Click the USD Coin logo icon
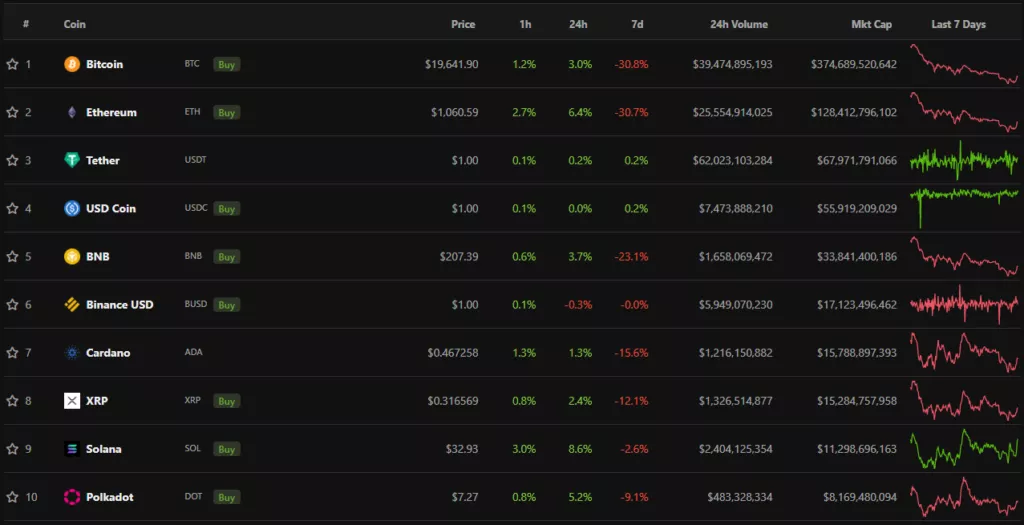This screenshot has width=1024, height=525. 72,208
